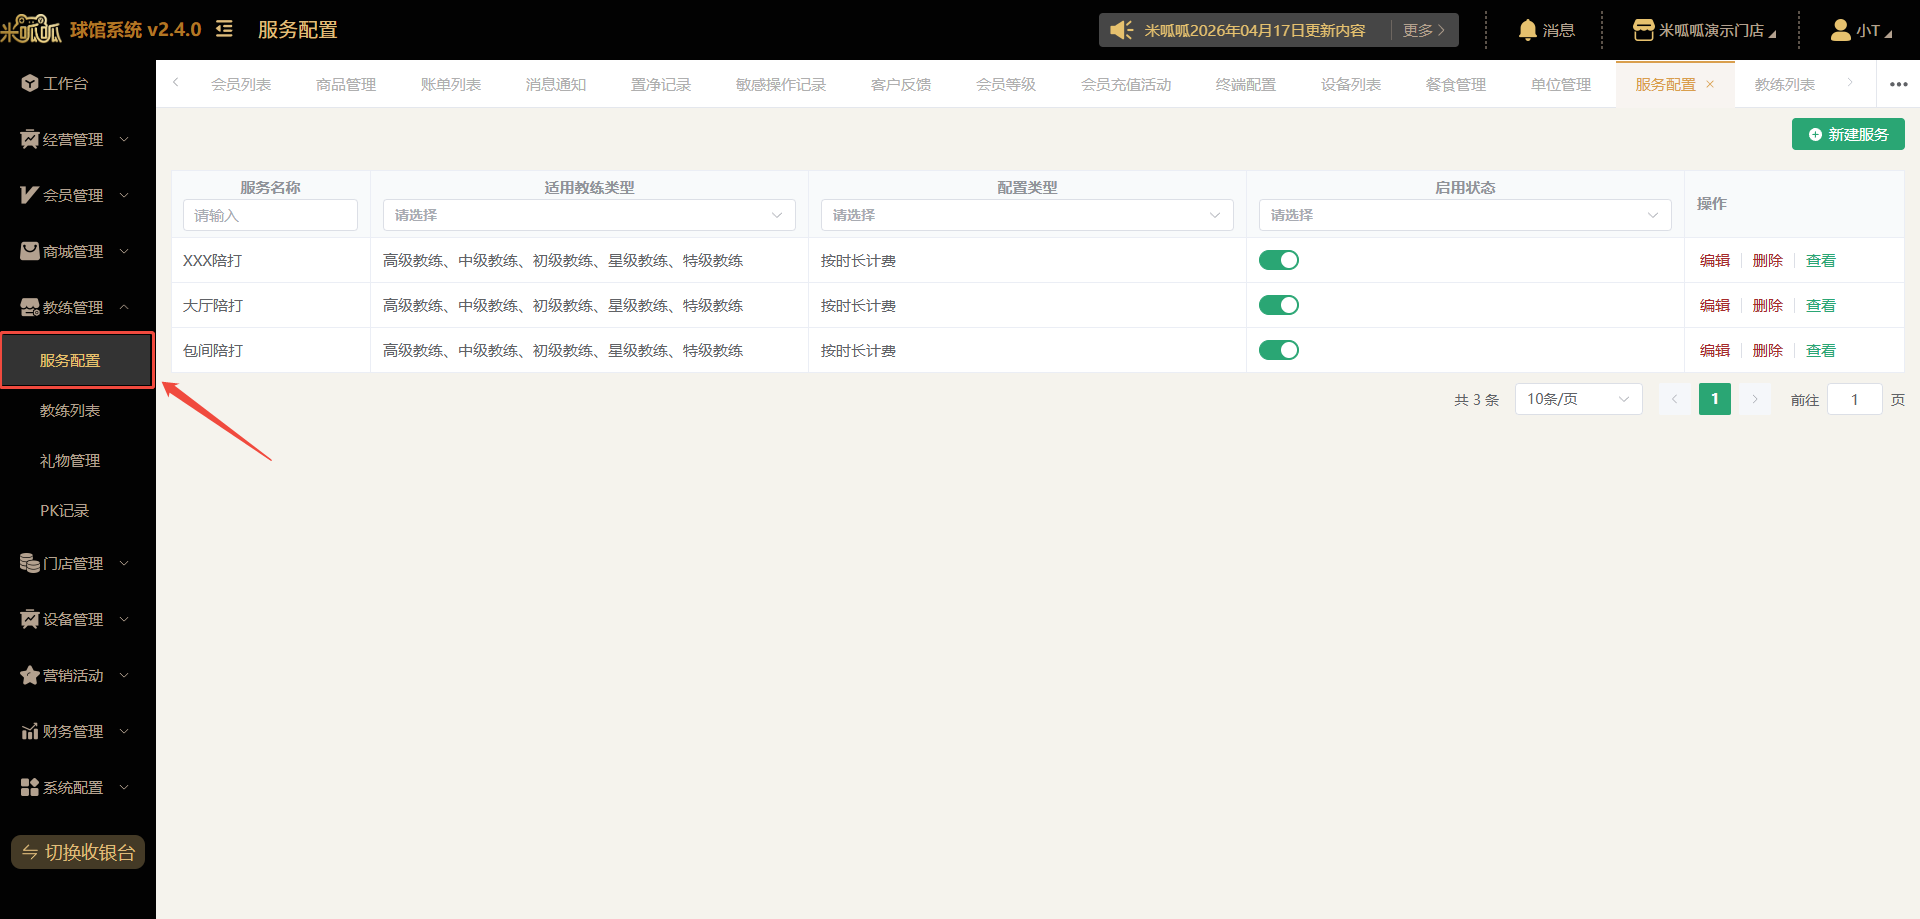Image resolution: width=1920 pixels, height=919 pixels.
Task: Open notifications via the bell icon
Action: click(1527, 30)
